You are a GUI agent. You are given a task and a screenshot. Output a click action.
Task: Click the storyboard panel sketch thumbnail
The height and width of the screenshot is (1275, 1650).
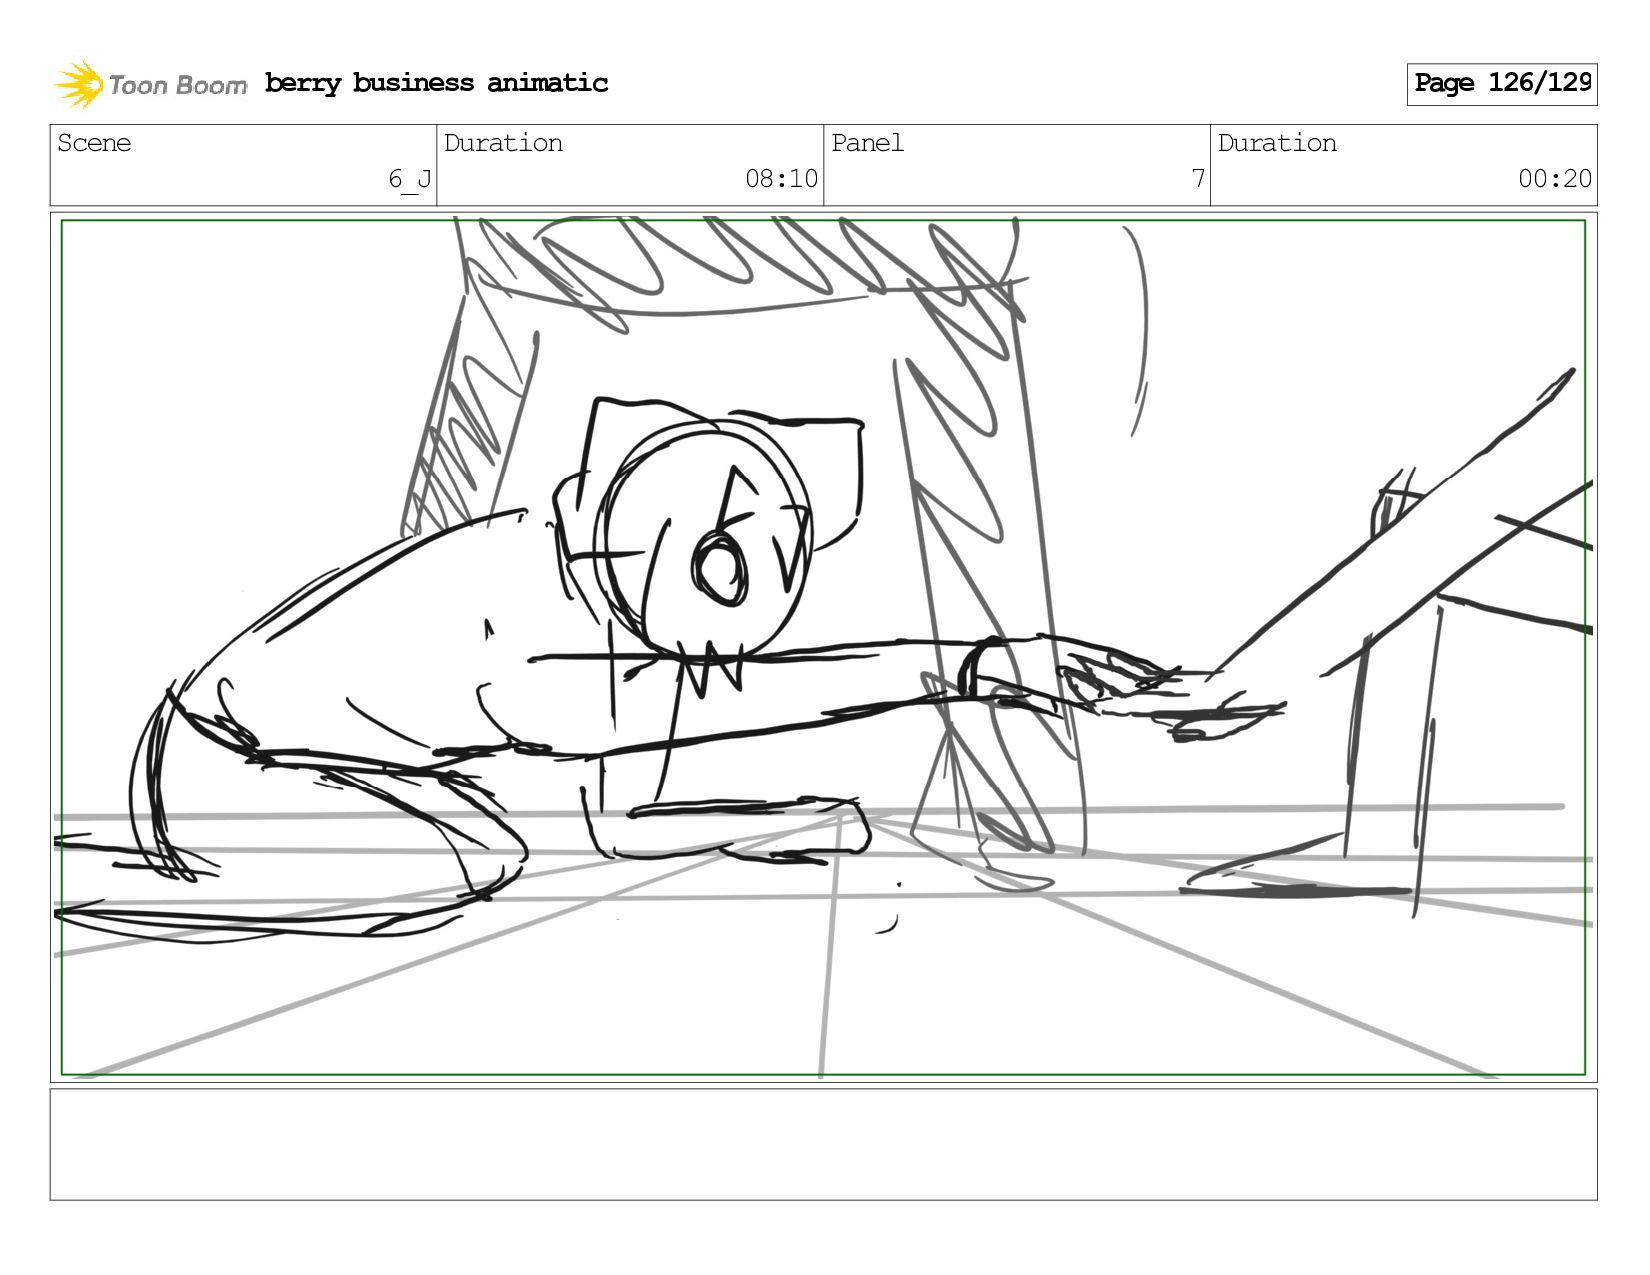pyautogui.click(x=823, y=648)
